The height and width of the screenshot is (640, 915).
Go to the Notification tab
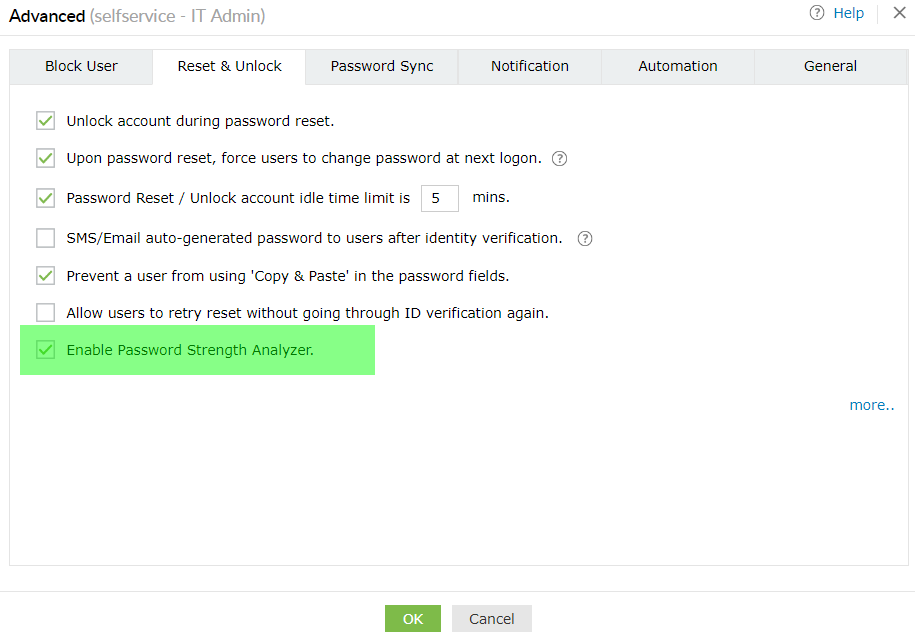[529, 66]
